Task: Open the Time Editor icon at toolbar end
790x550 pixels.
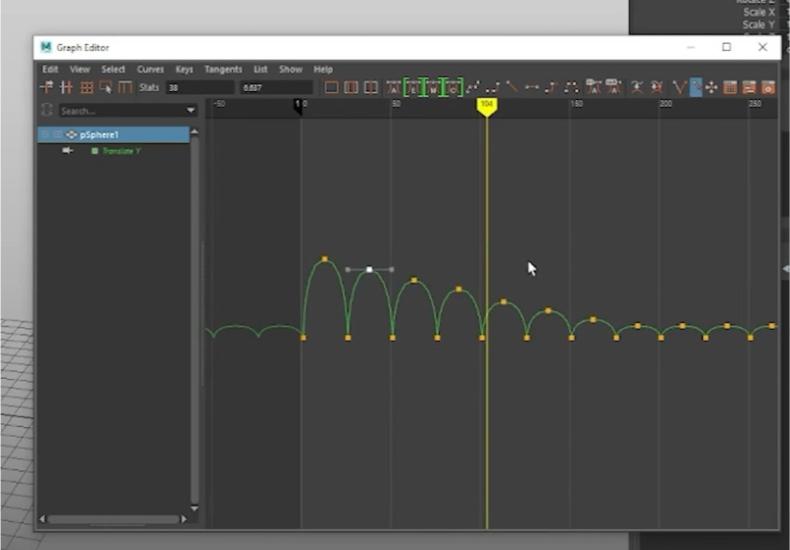Action: coord(768,88)
